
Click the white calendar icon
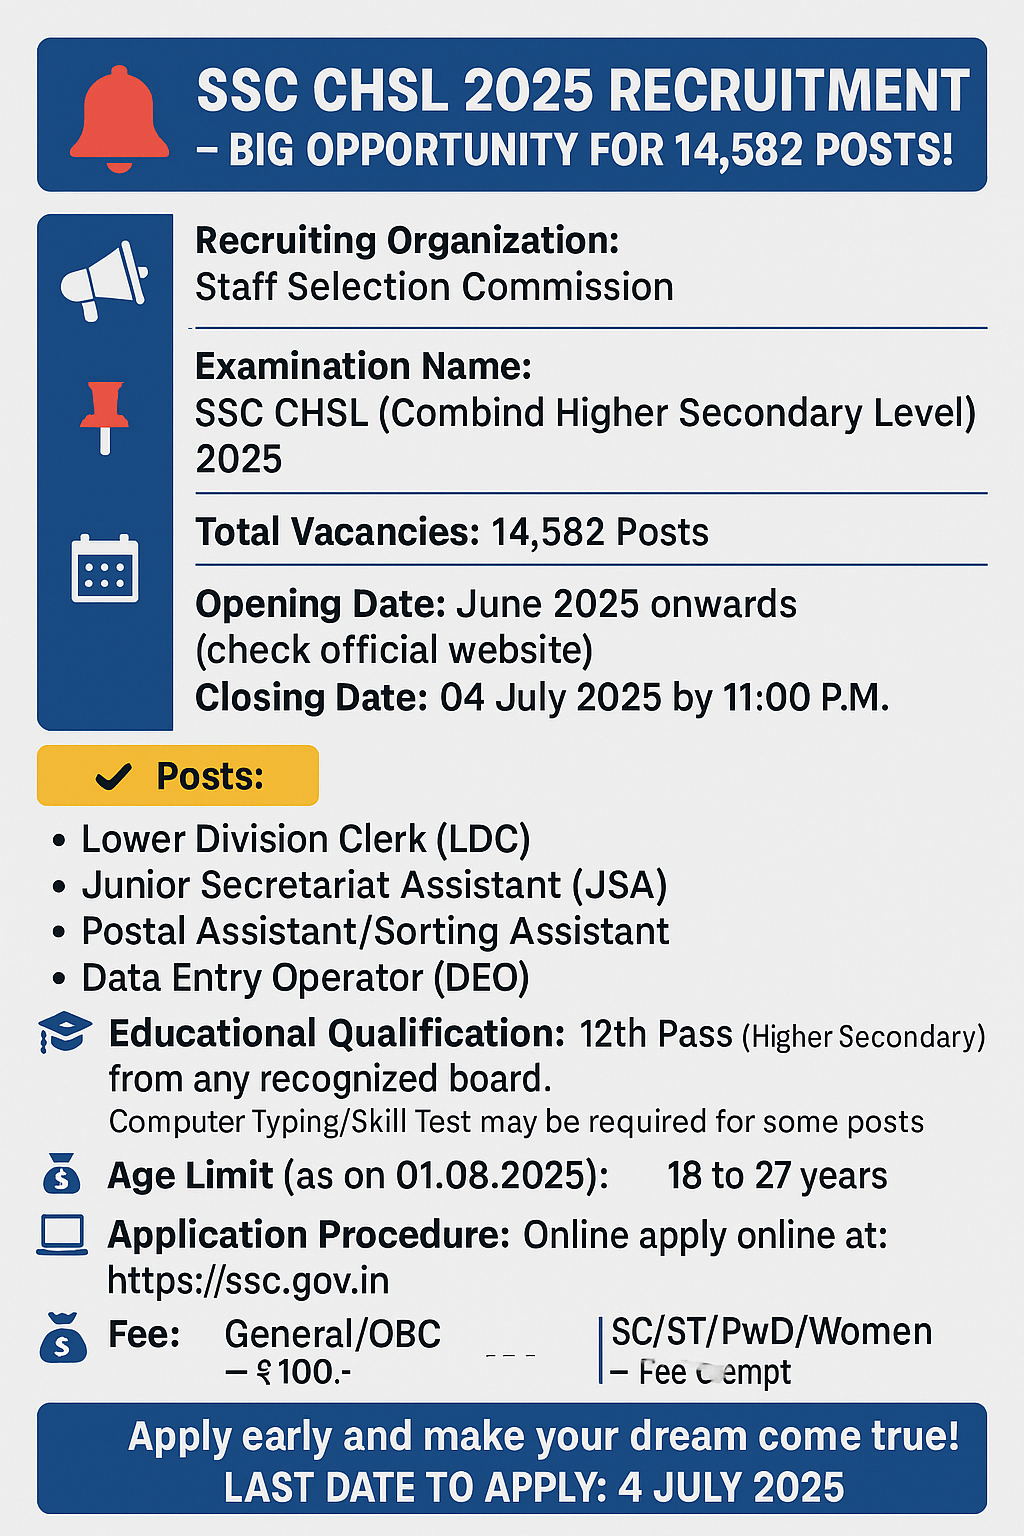pyautogui.click(x=105, y=568)
